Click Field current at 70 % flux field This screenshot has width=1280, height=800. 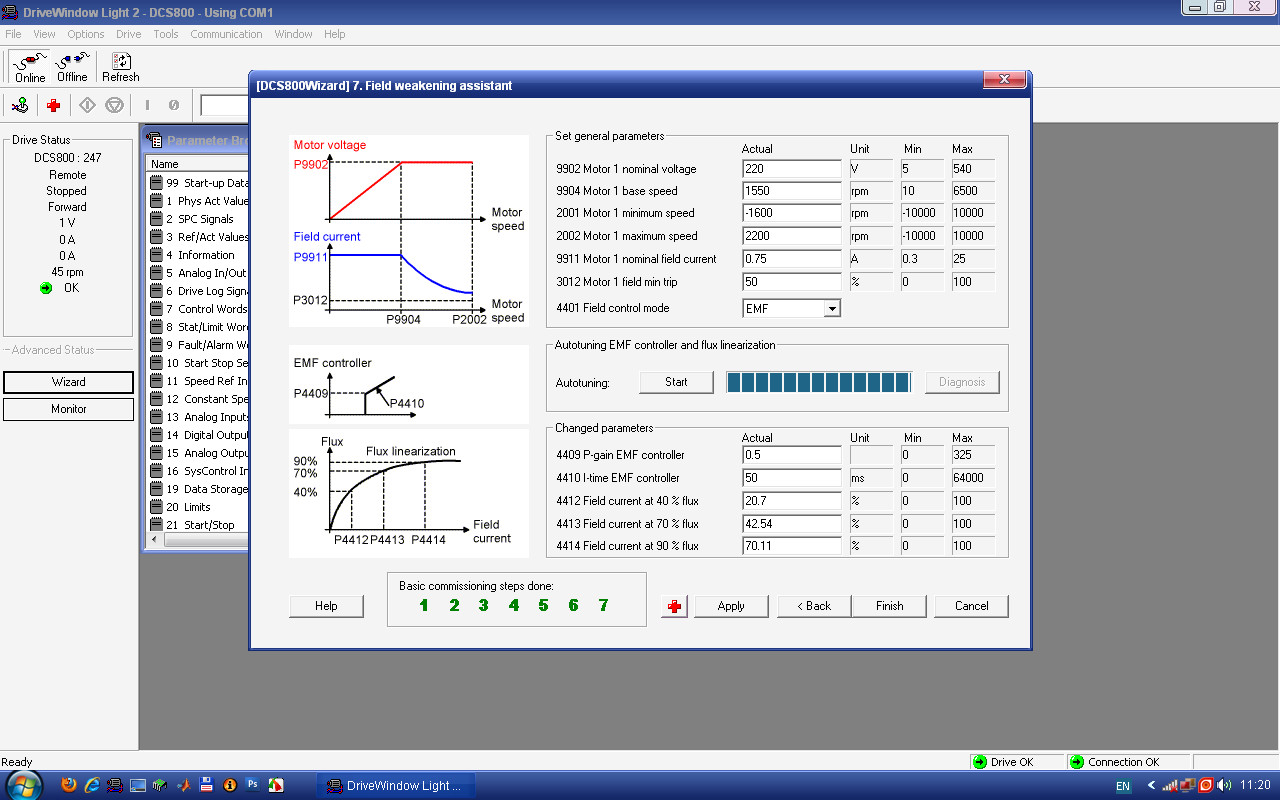tap(792, 524)
